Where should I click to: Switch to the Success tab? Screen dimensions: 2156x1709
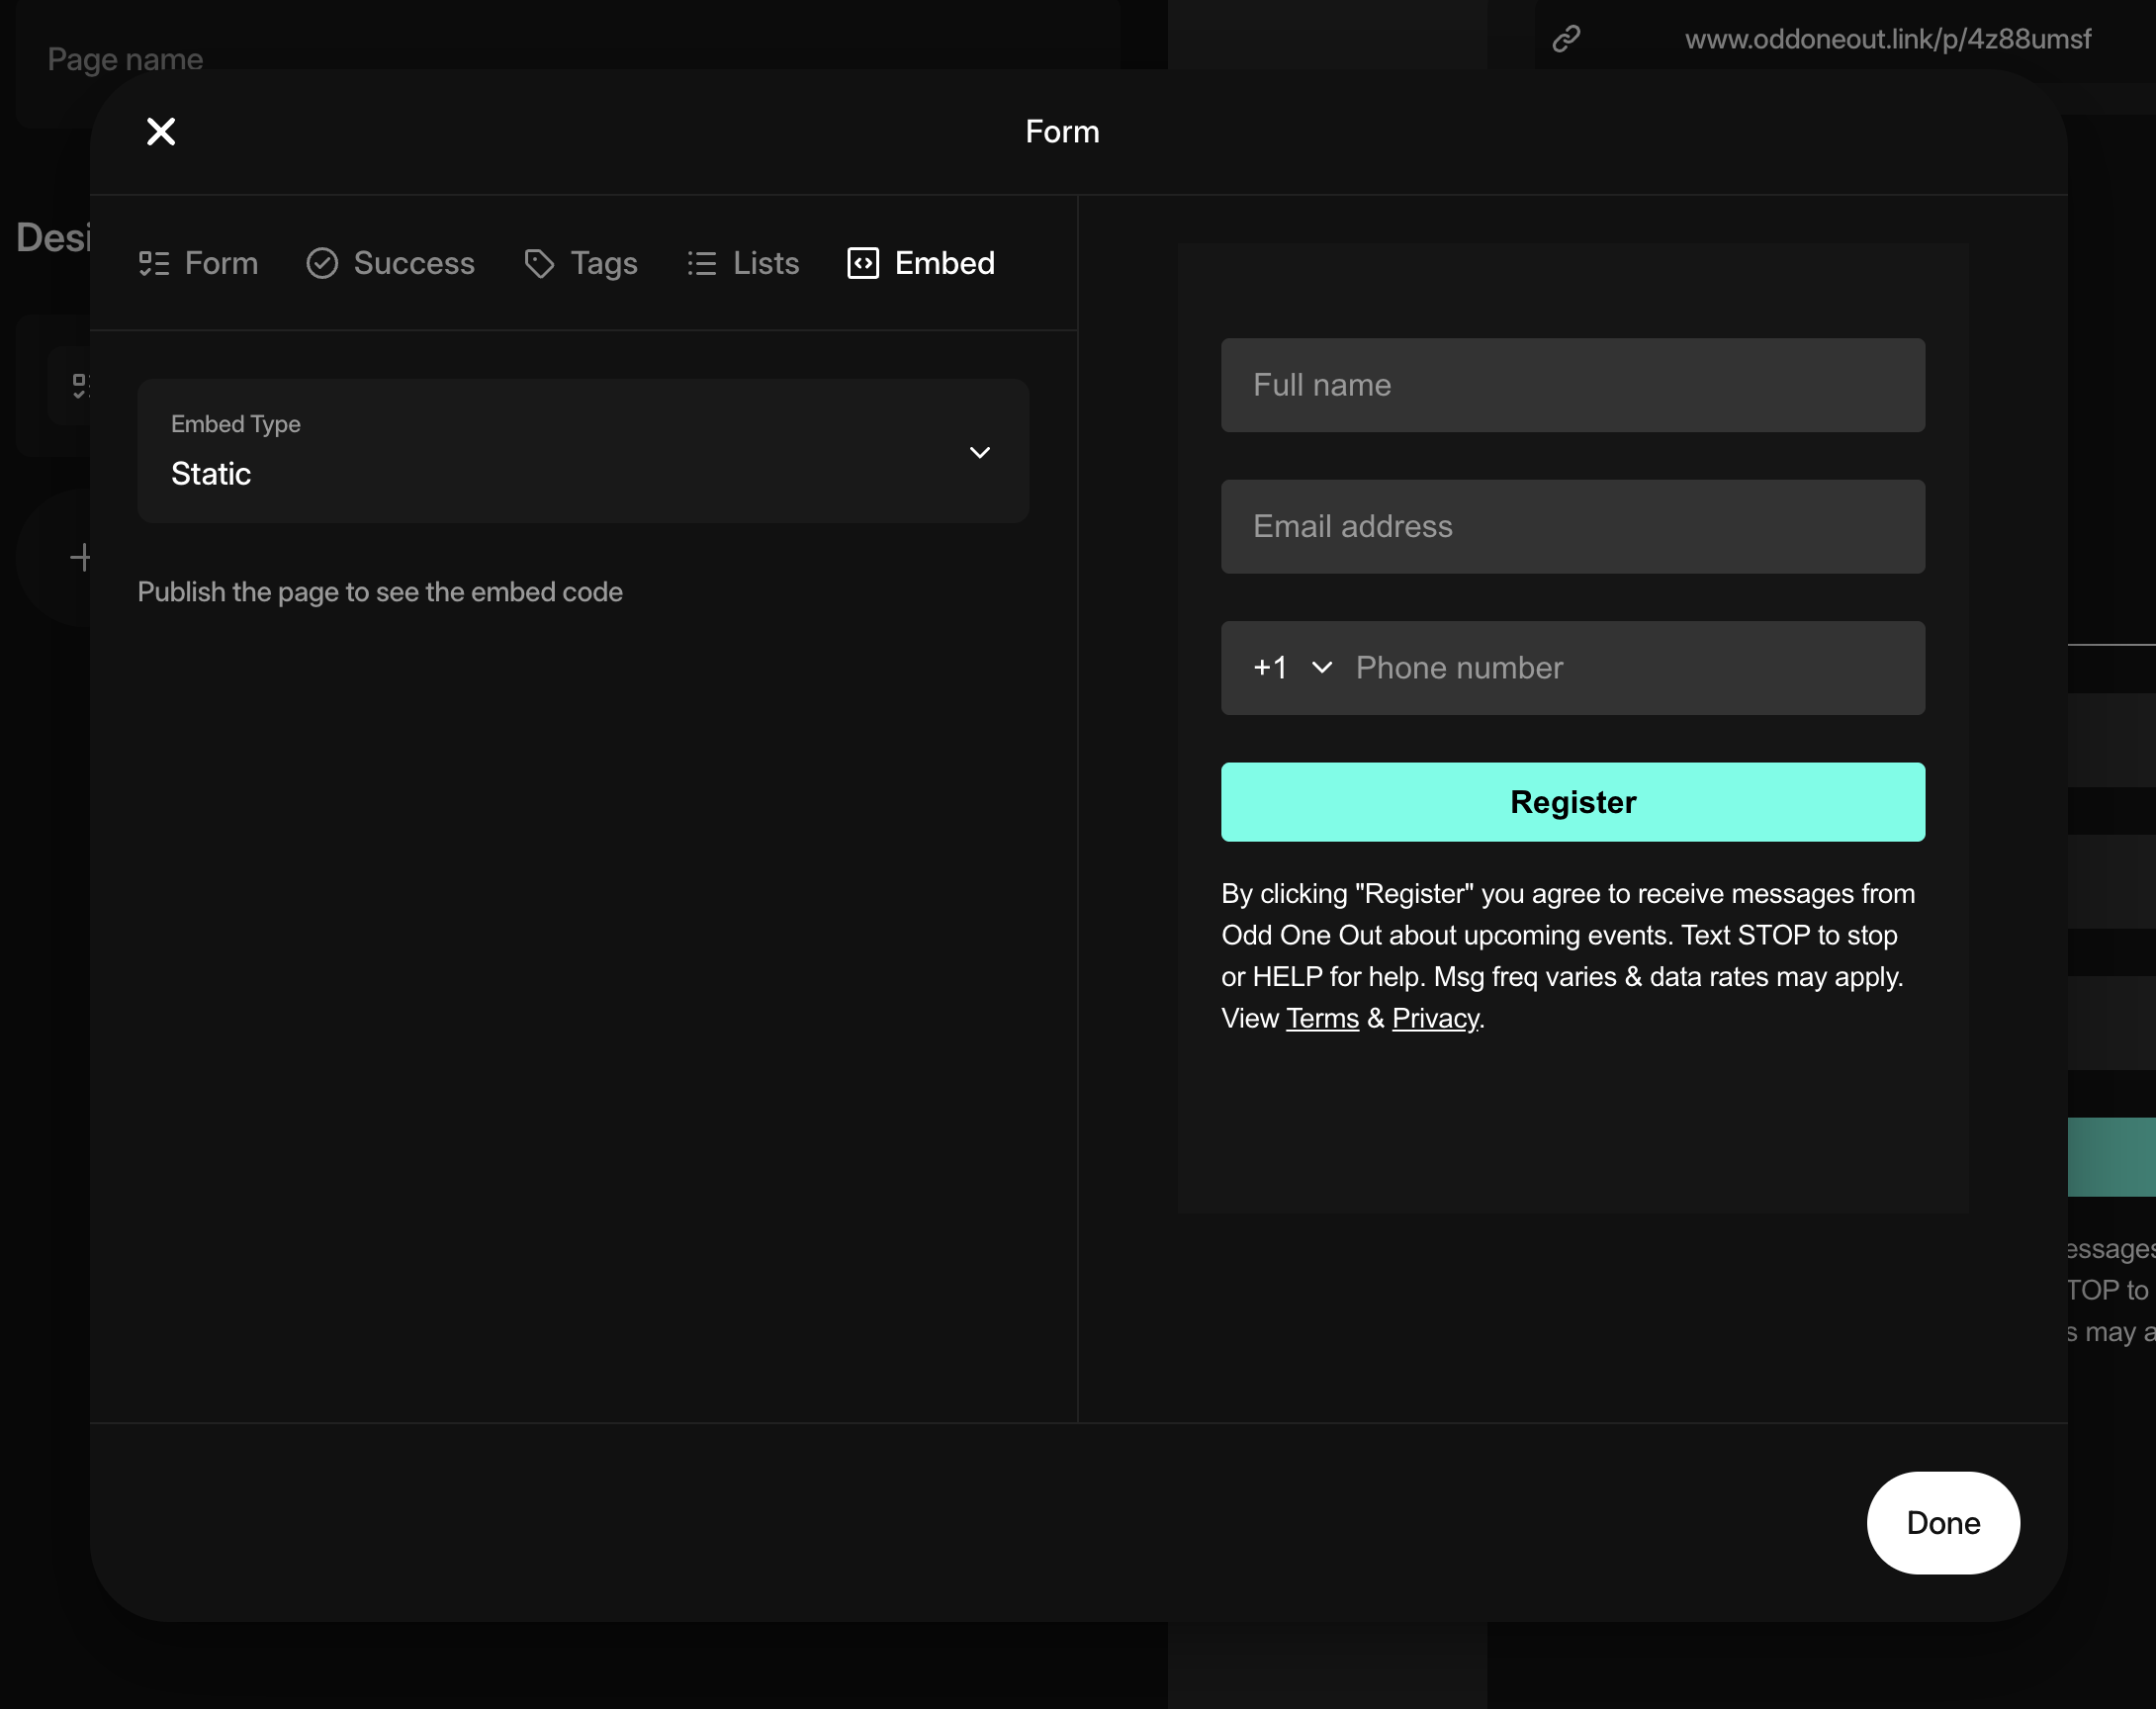pyautogui.click(x=413, y=263)
